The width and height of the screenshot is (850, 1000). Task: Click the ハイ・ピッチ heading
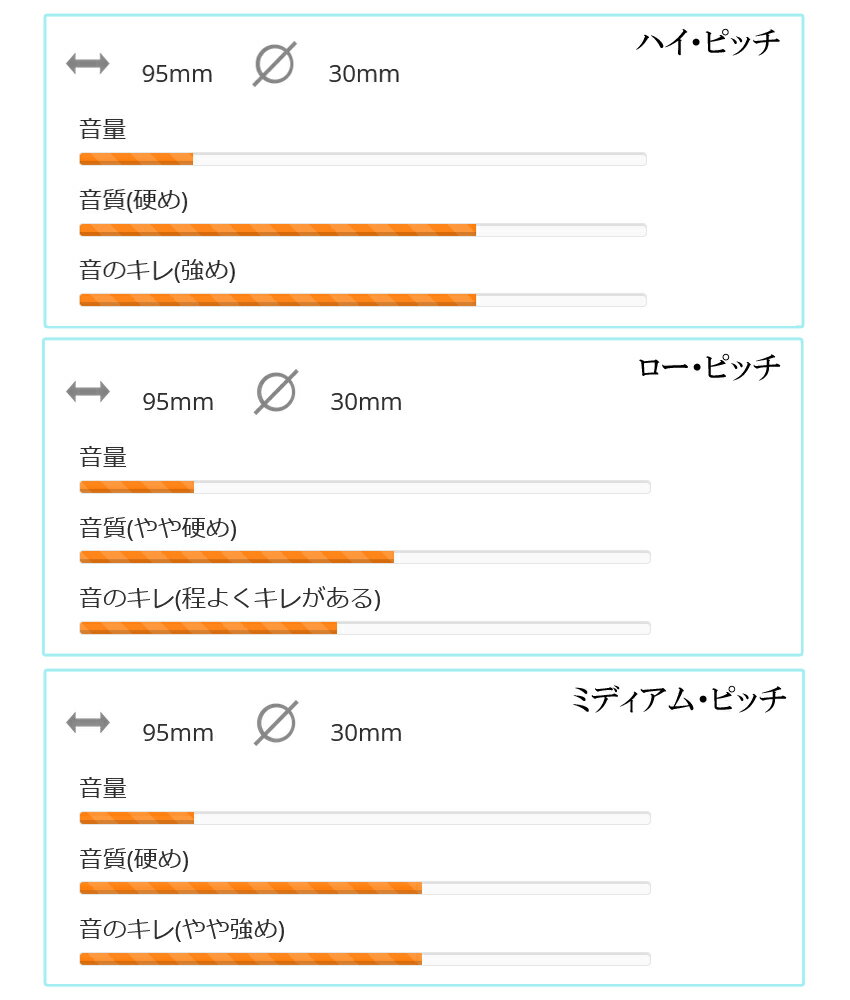coord(708,43)
